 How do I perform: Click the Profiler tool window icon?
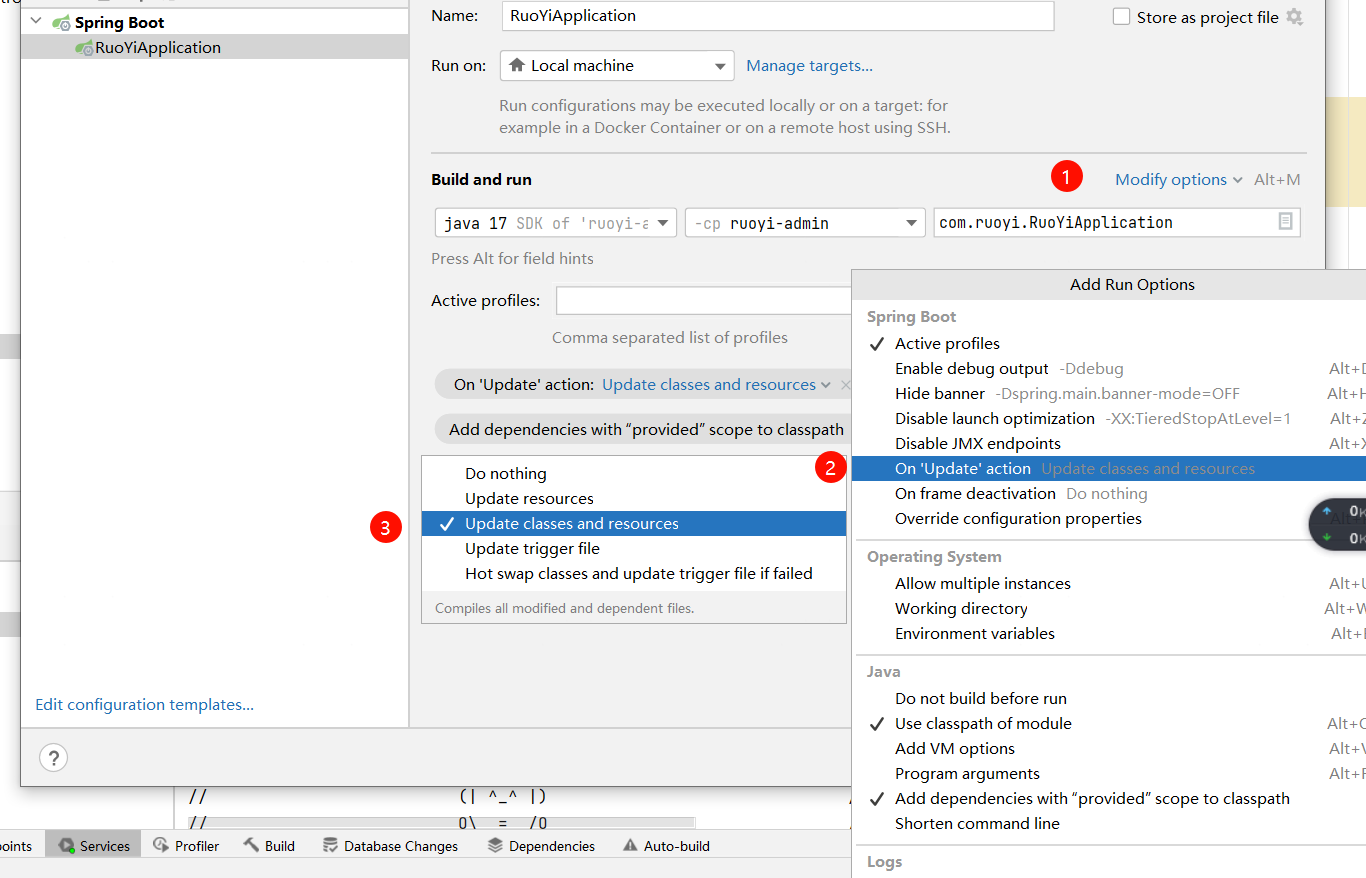(x=161, y=846)
